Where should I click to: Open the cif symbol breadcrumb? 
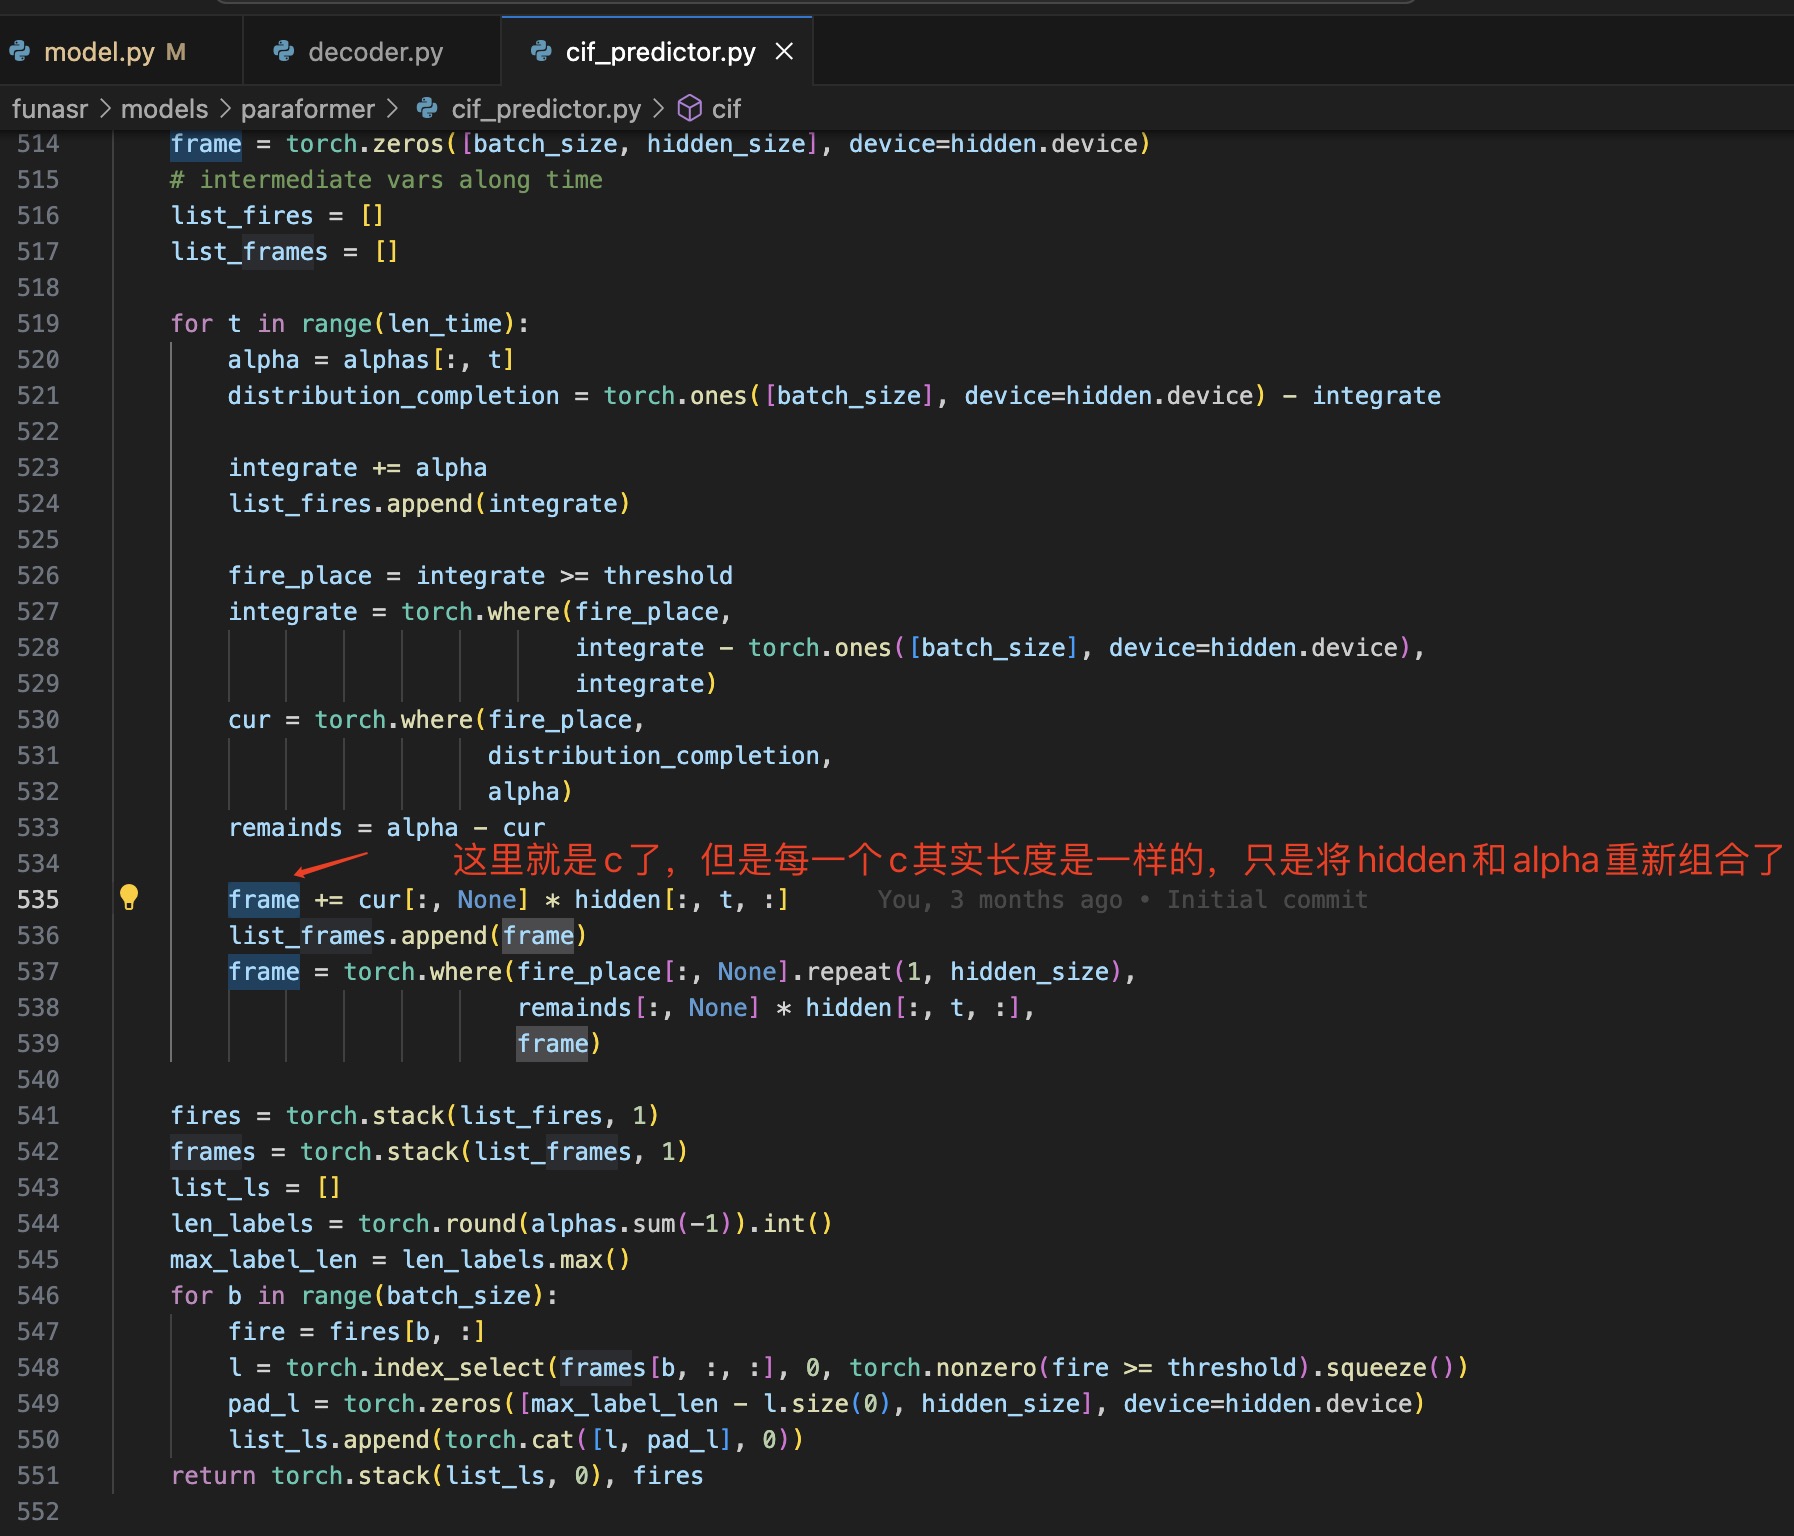726,109
